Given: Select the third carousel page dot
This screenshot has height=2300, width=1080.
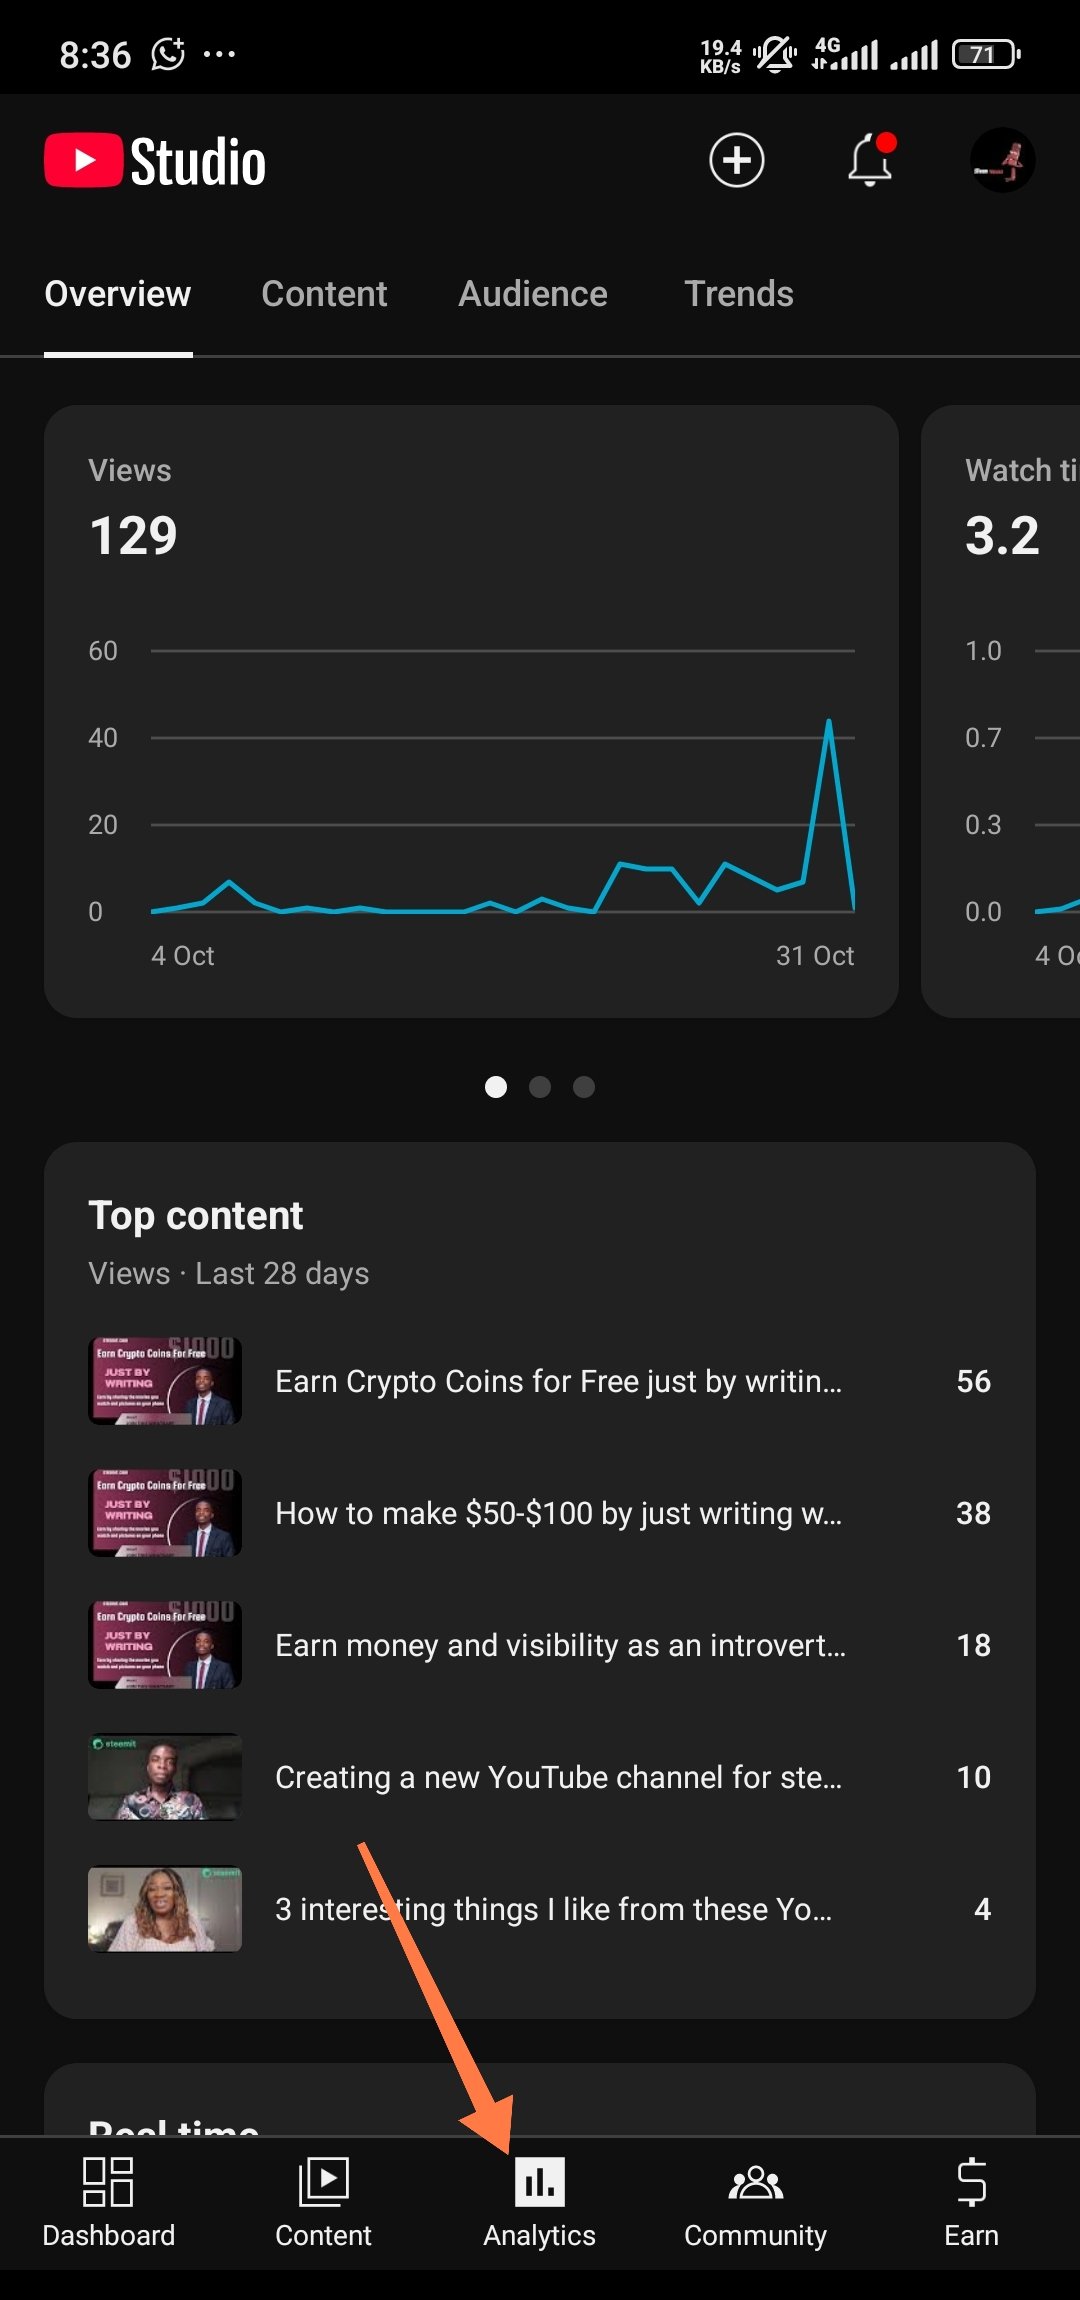Looking at the screenshot, I should [584, 1087].
